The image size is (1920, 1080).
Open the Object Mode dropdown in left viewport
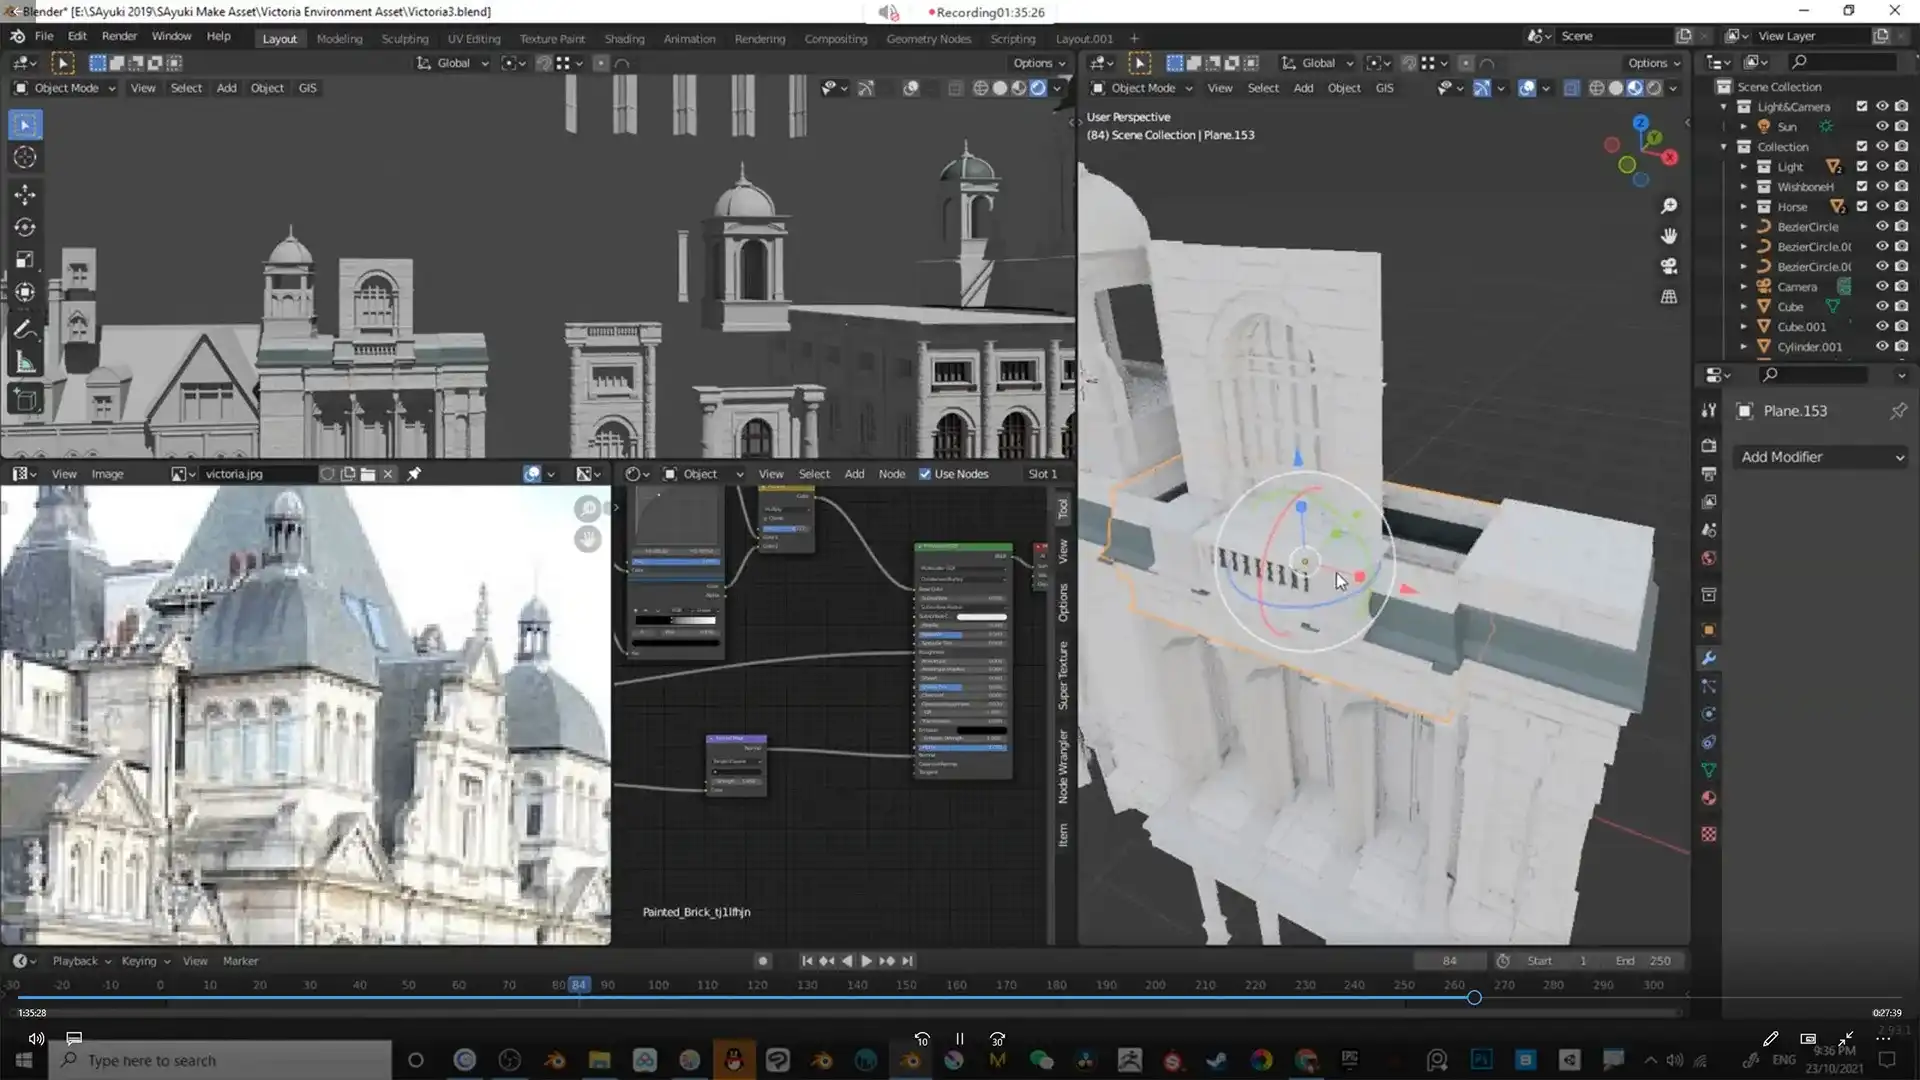(66, 88)
